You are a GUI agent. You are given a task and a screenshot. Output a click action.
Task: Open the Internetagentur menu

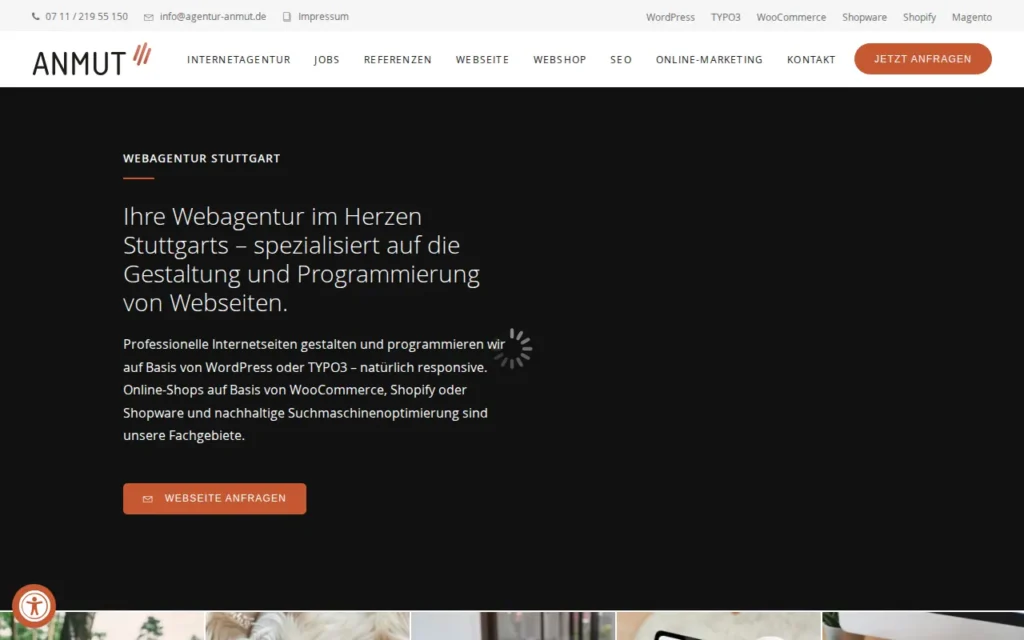pyautogui.click(x=238, y=59)
